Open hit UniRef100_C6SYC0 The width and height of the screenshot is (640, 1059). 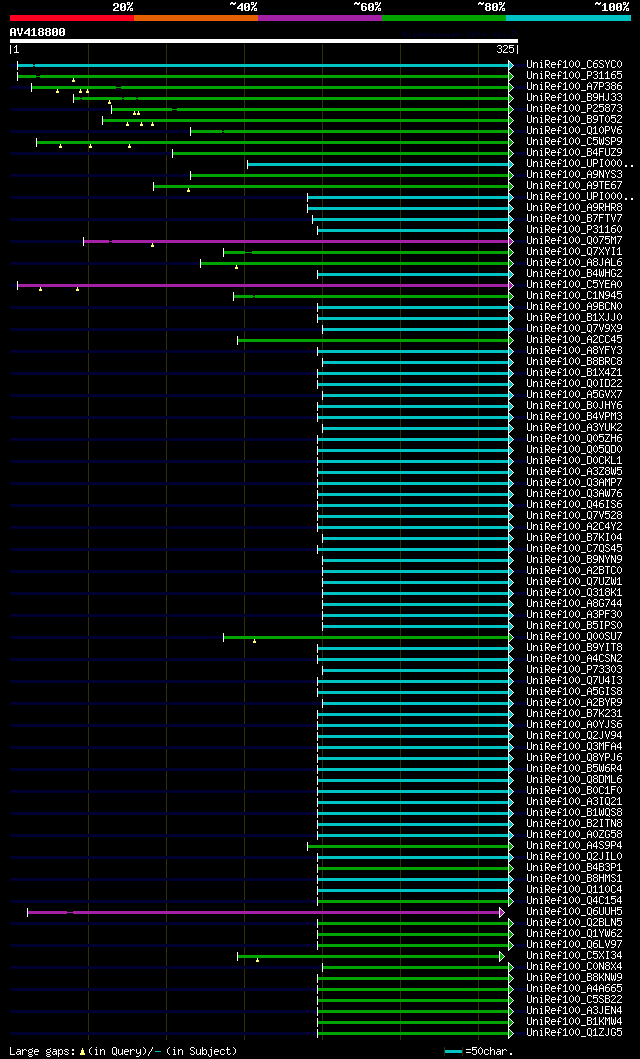tap(575, 64)
